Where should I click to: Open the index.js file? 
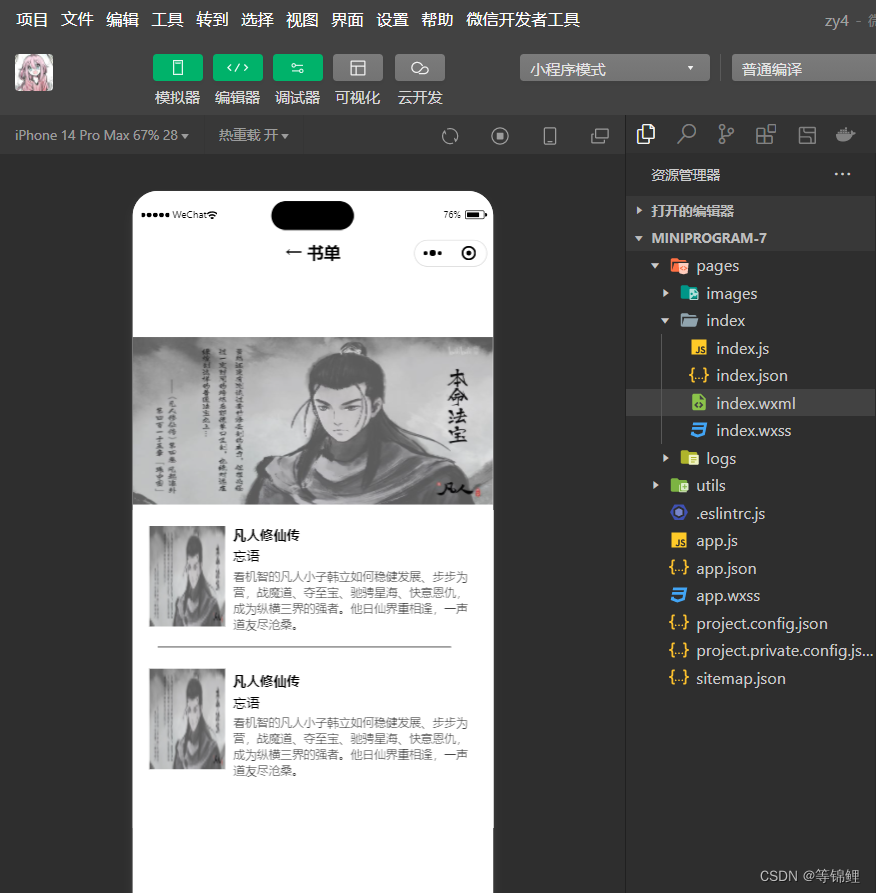pos(751,348)
